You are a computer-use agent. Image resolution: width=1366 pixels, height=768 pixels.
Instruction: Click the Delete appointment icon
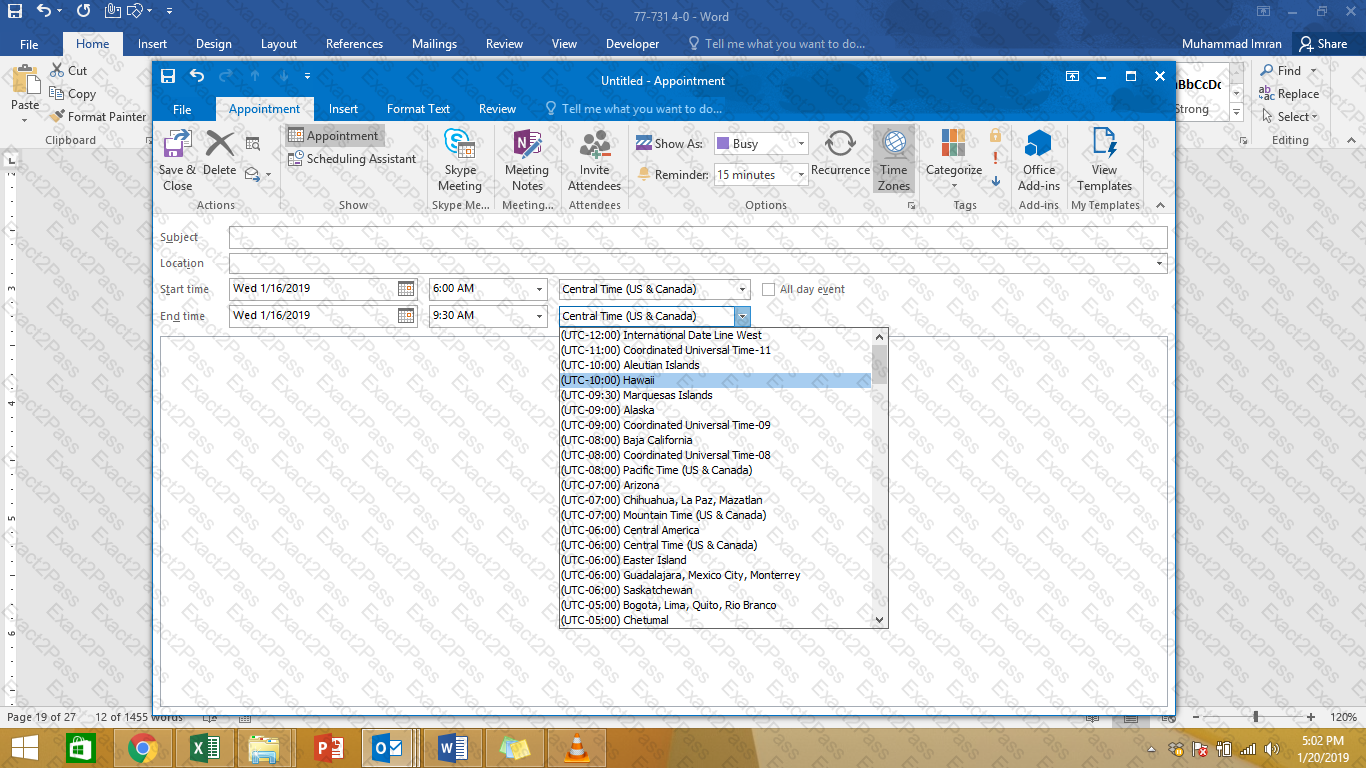[219, 155]
